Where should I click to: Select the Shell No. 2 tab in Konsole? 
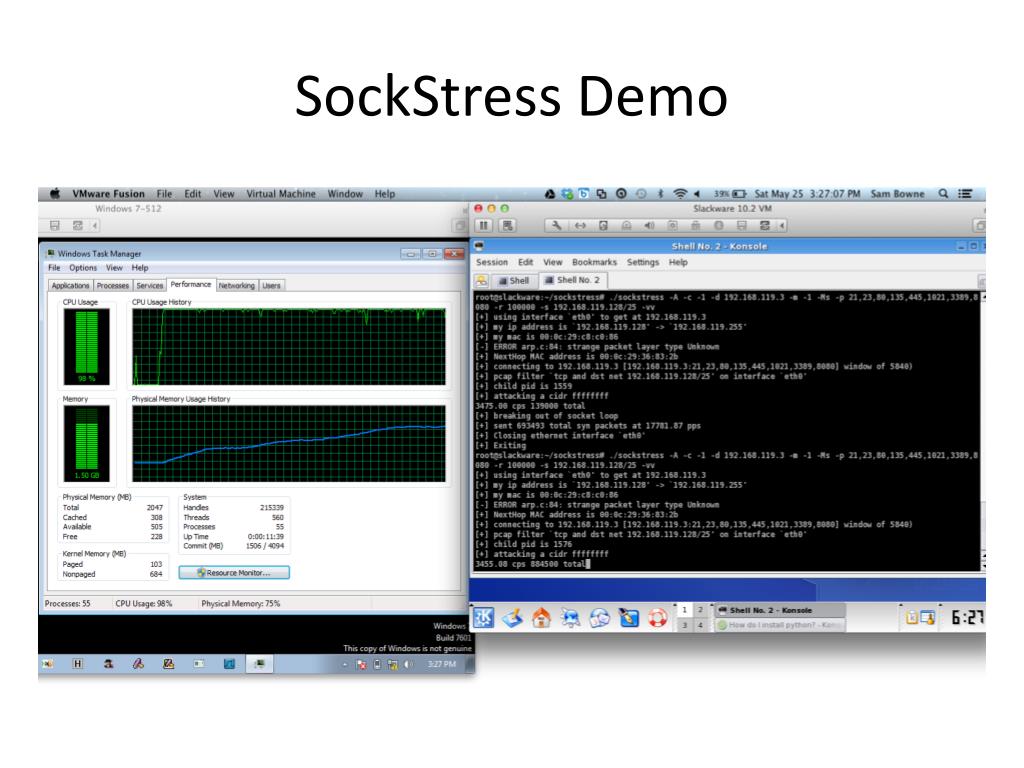pos(573,280)
